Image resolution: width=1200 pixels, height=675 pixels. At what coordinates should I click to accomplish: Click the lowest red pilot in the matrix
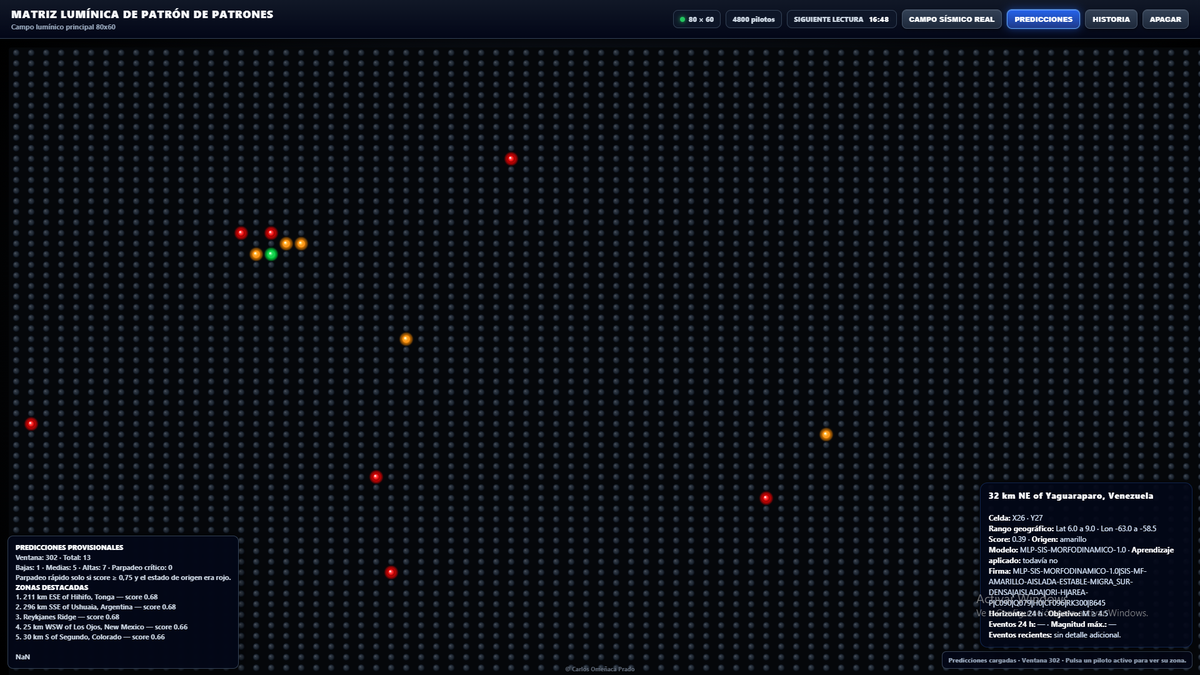pyautogui.click(x=391, y=572)
